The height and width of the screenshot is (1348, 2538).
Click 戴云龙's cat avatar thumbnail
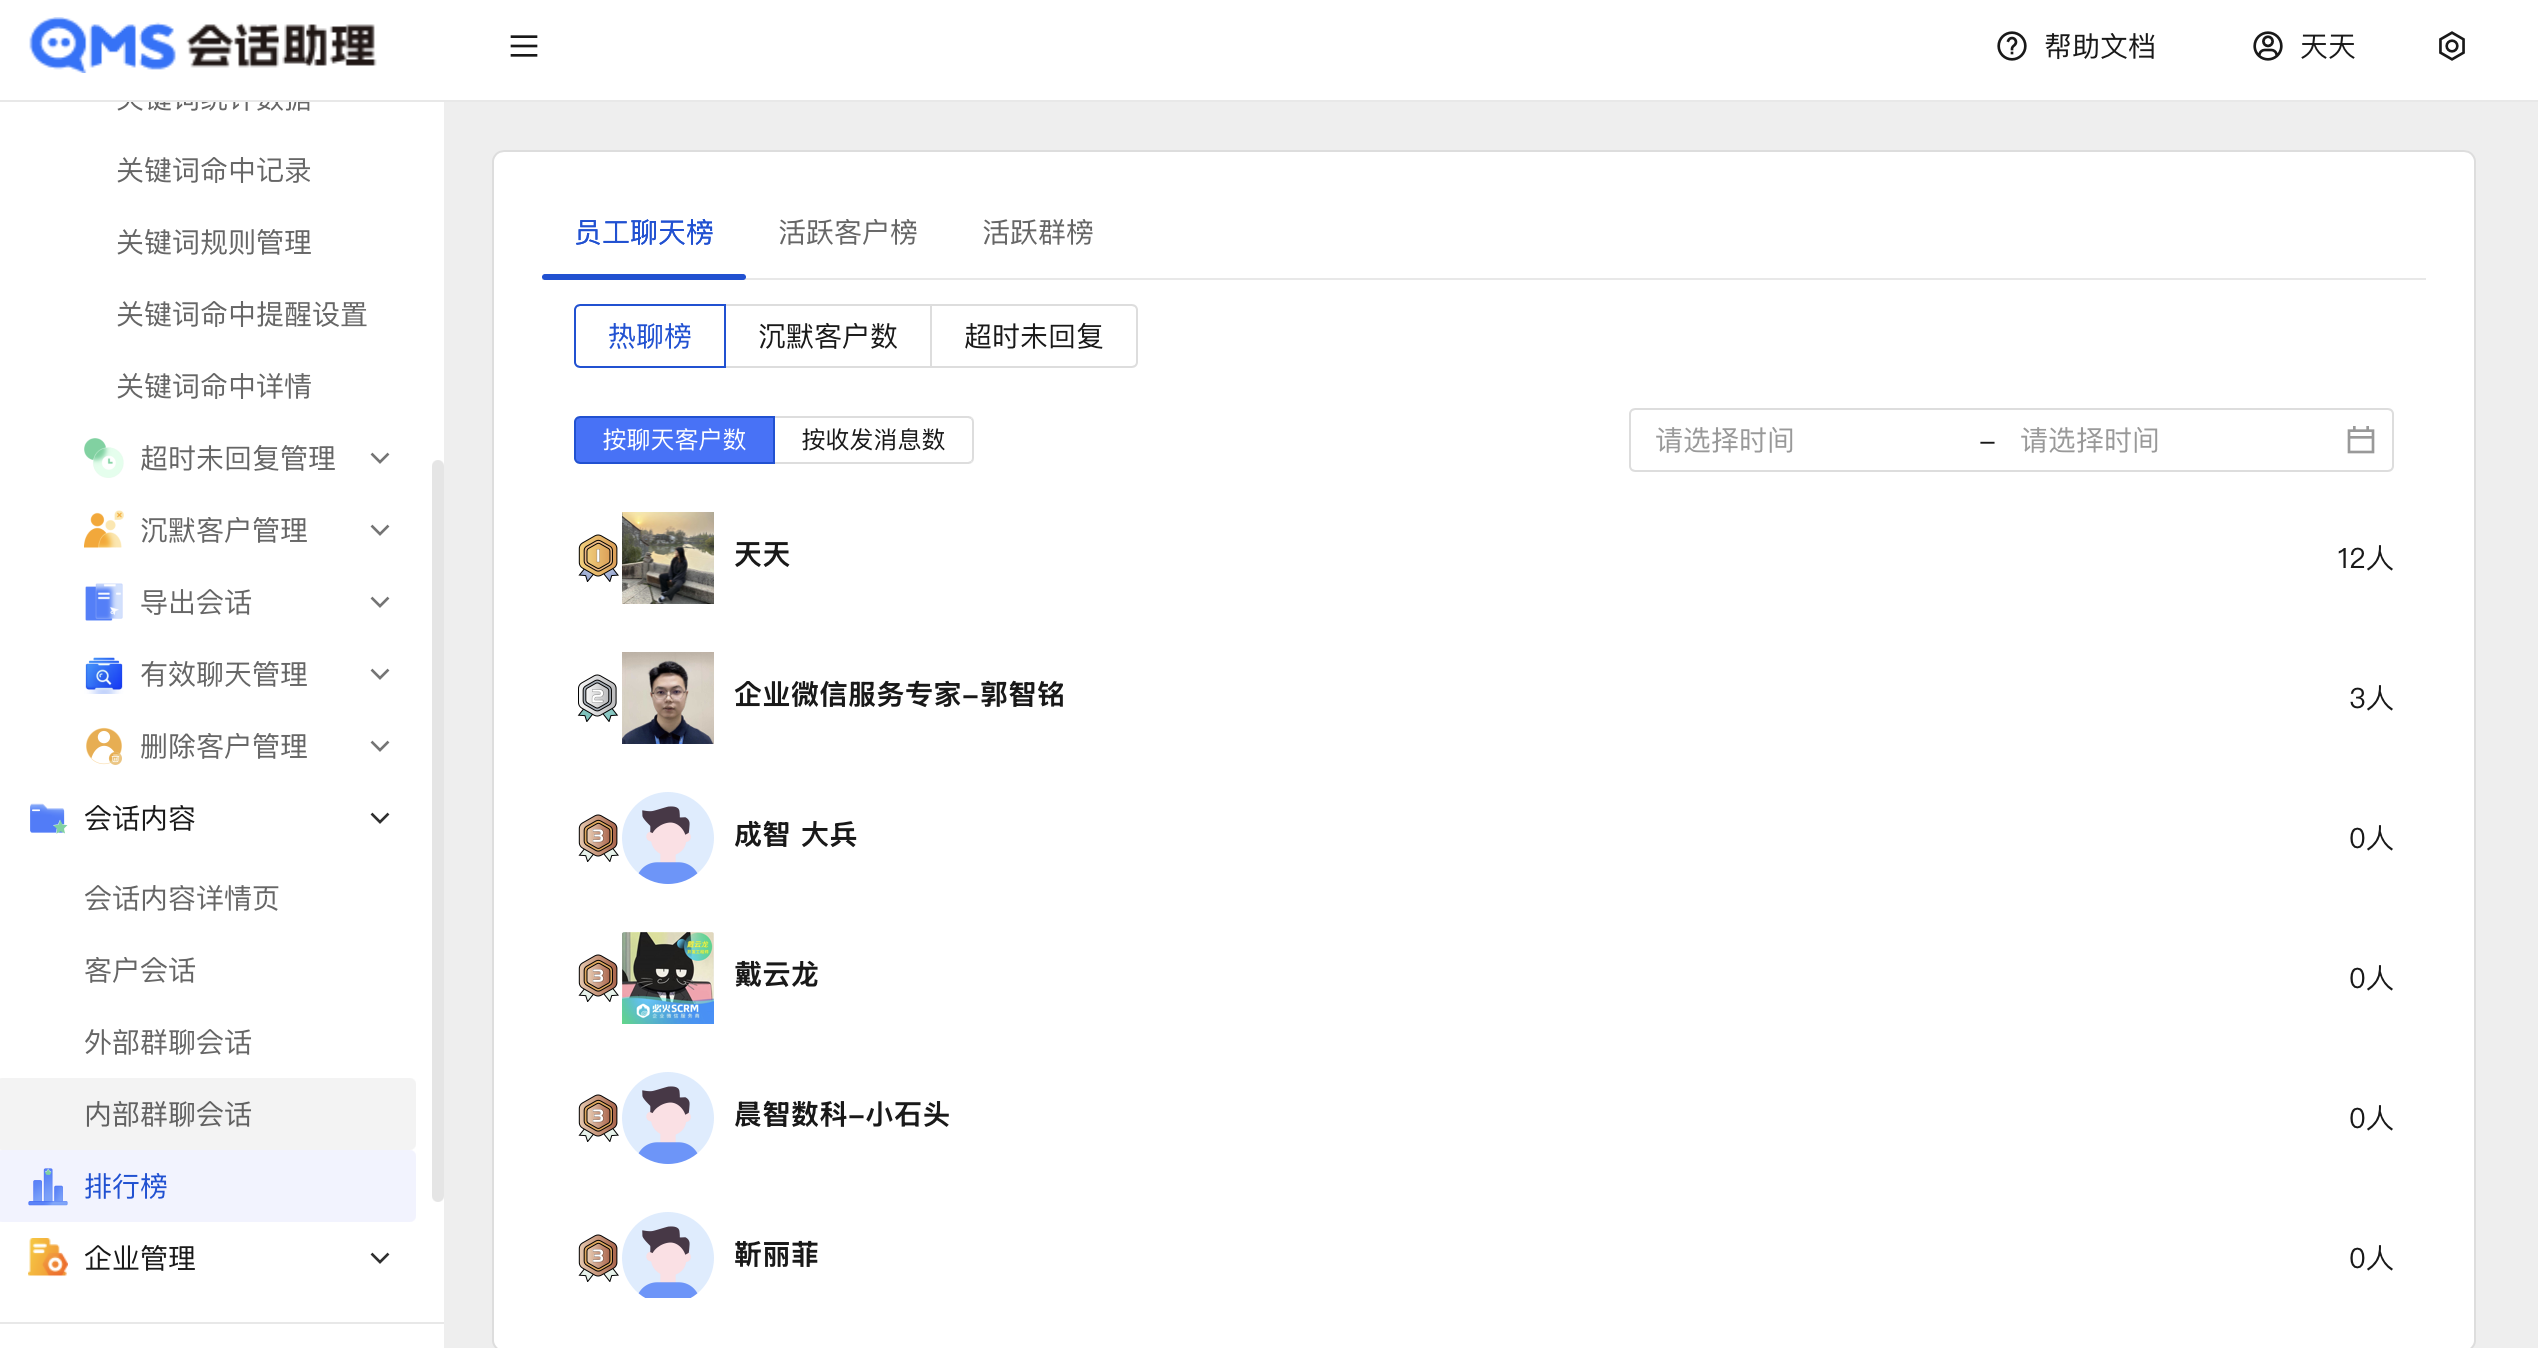668,978
